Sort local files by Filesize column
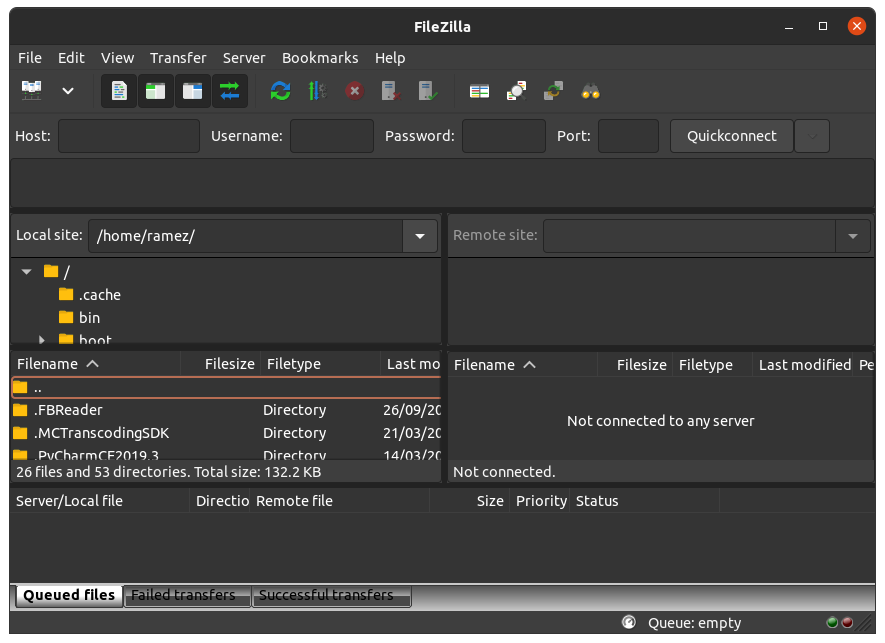The image size is (885, 643). 229,364
